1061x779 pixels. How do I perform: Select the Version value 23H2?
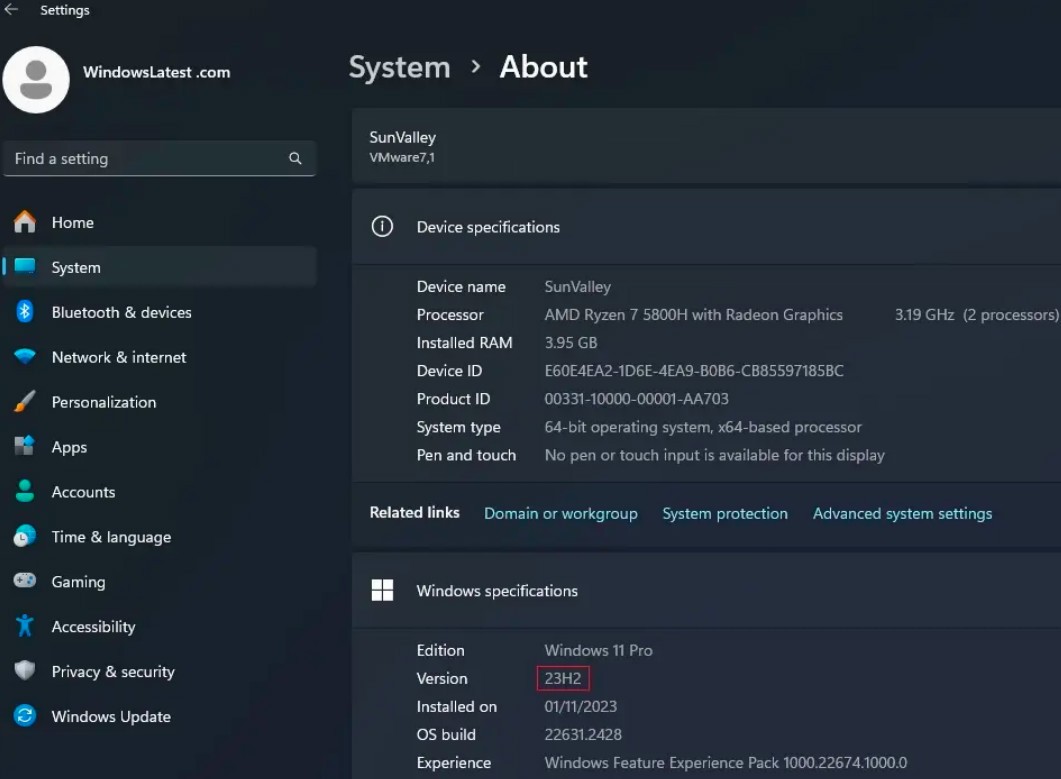[x=563, y=678]
